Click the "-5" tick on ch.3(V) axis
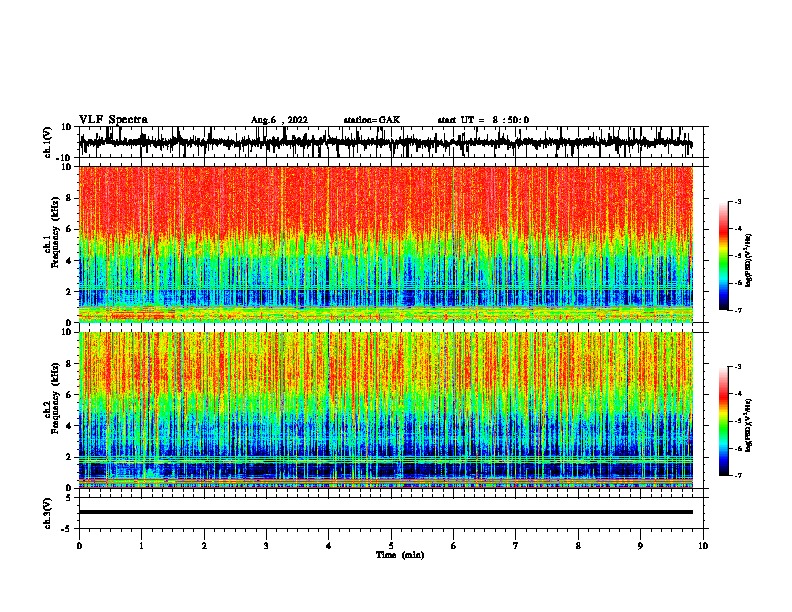Screen dimensions: 792x612 coord(68,529)
